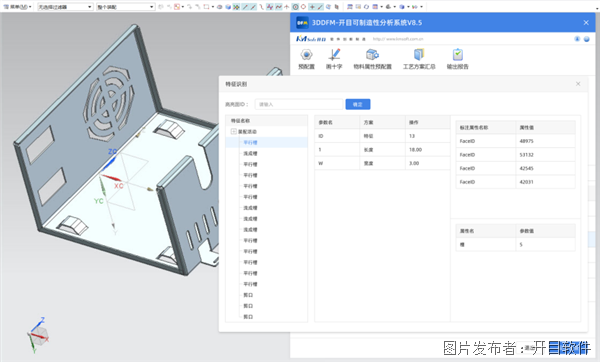This screenshot has height=362, width=600.
Task: Open 工艺方案汇总 process summary
Action: coord(419,59)
